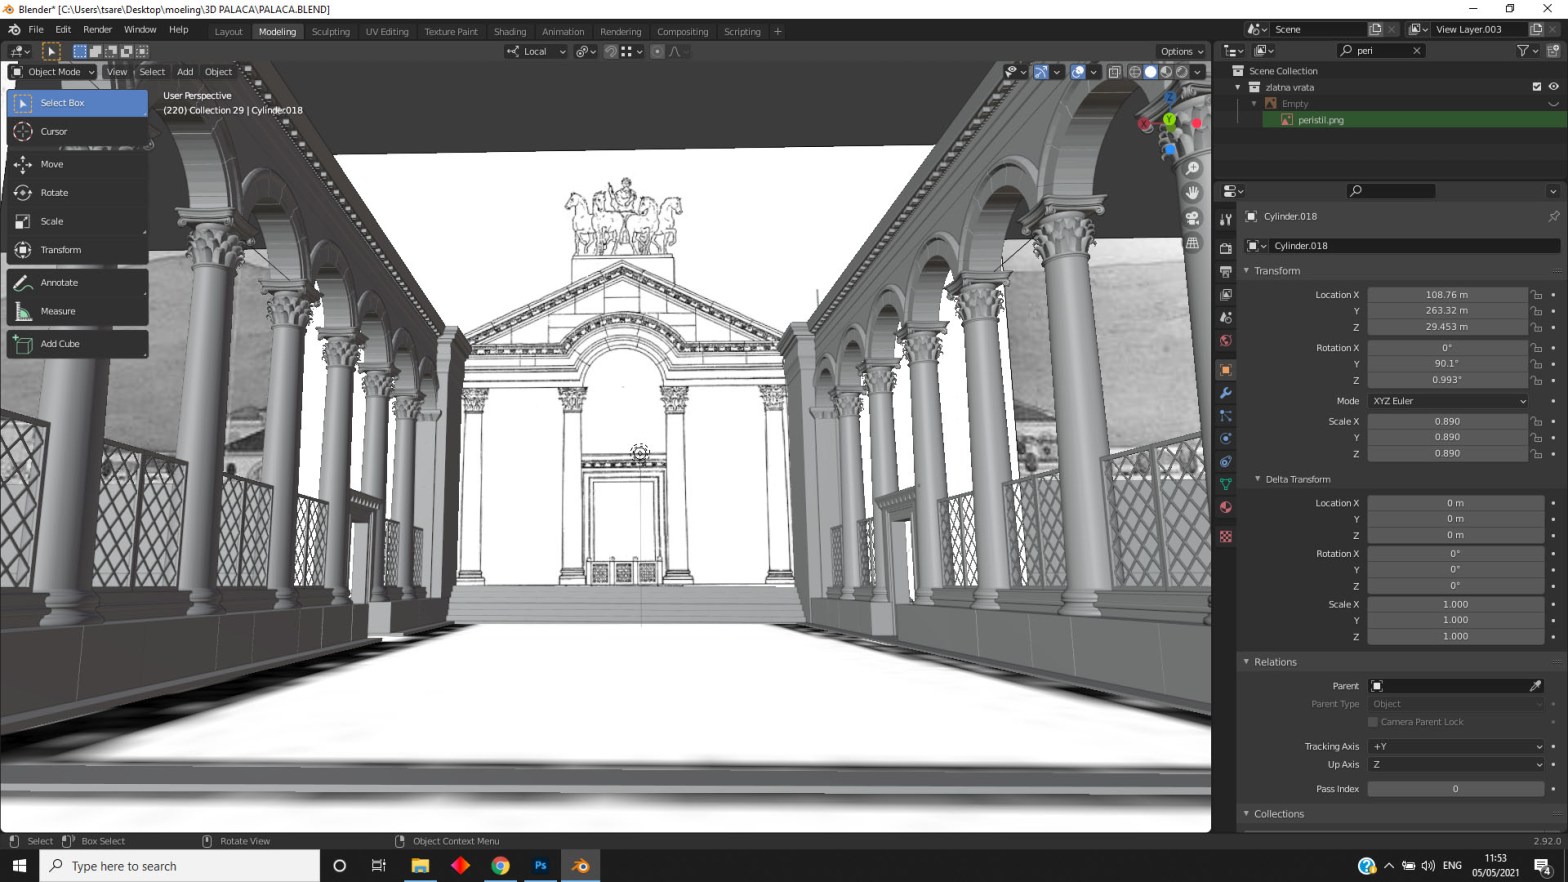
Task: Open the viewport Options button
Action: coord(1181,51)
